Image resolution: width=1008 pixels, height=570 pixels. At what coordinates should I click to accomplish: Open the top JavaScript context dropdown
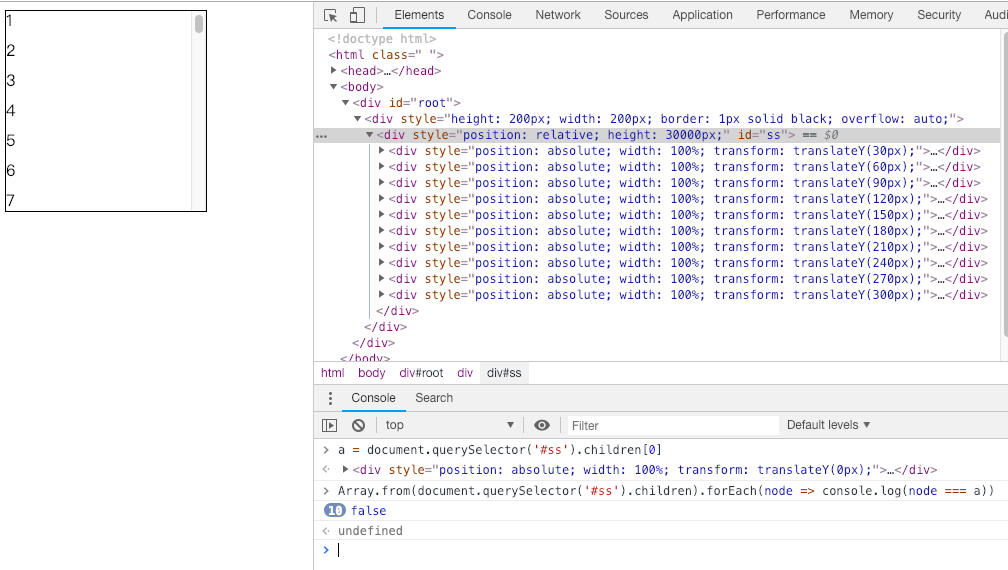[449, 425]
